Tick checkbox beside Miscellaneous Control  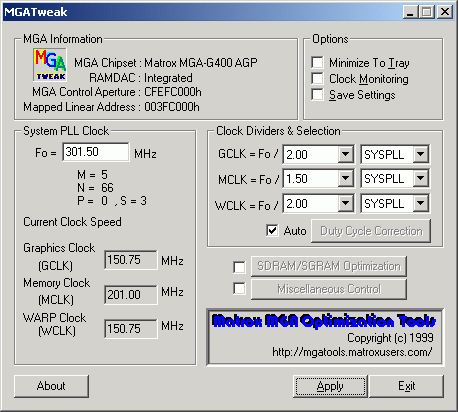click(x=239, y=289)
